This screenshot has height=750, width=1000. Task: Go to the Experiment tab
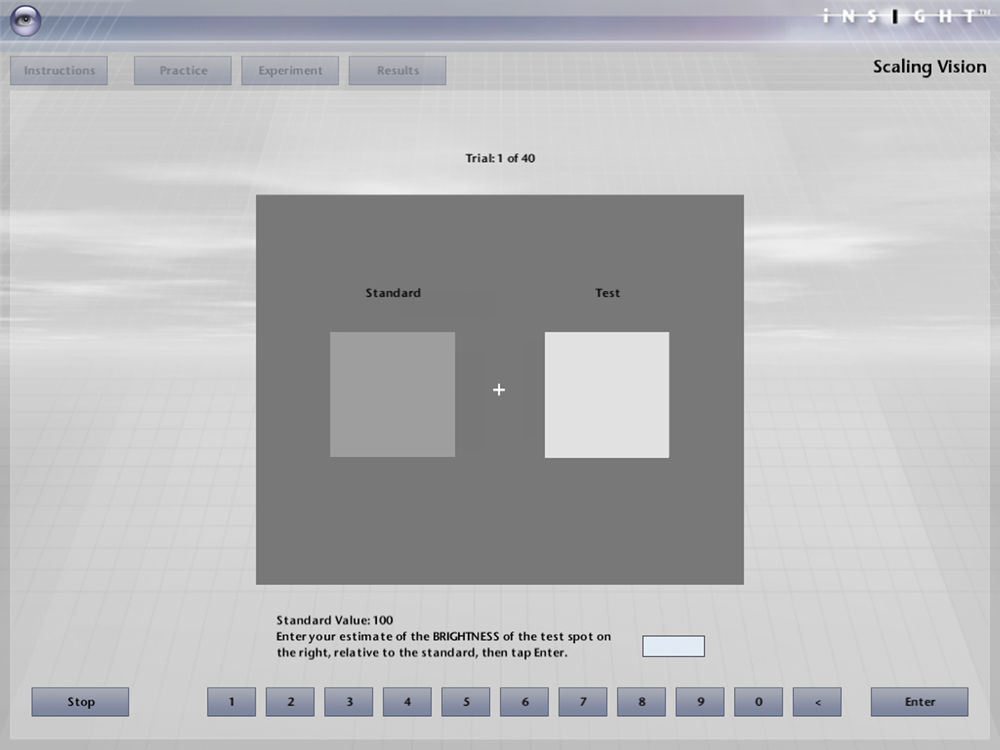pyautogui.click(x=290, y=70)
